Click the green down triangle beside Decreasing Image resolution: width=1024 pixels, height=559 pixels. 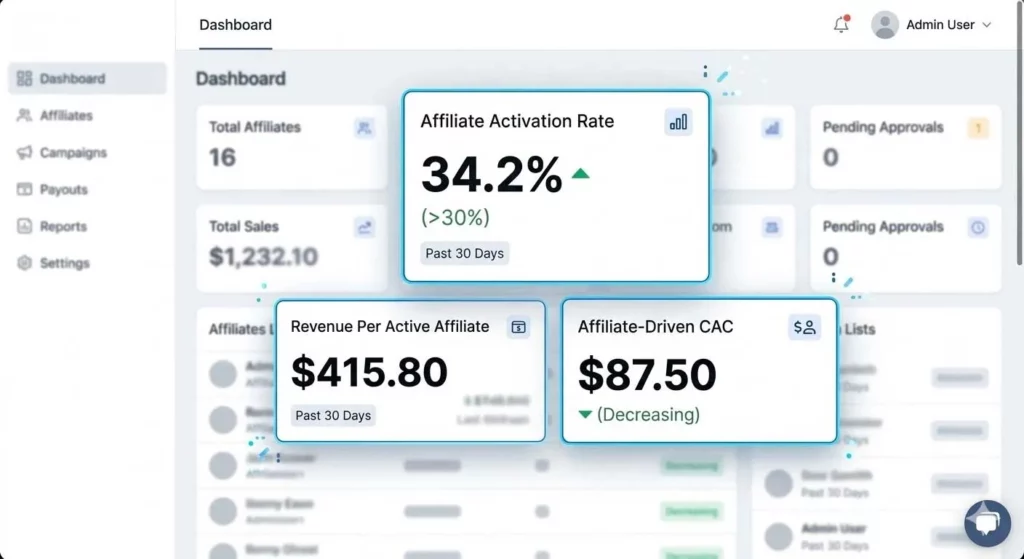point(585,415)
